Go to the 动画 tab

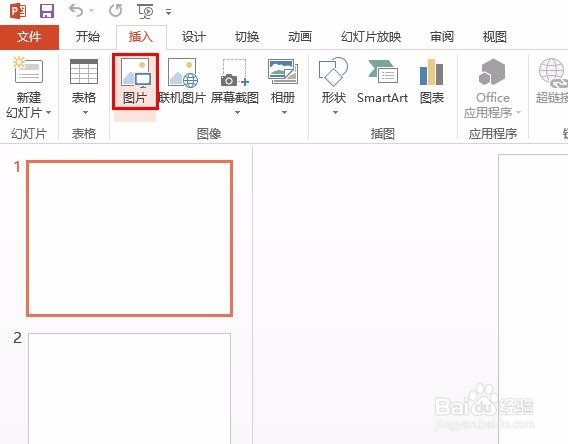[x=300, y=37]
